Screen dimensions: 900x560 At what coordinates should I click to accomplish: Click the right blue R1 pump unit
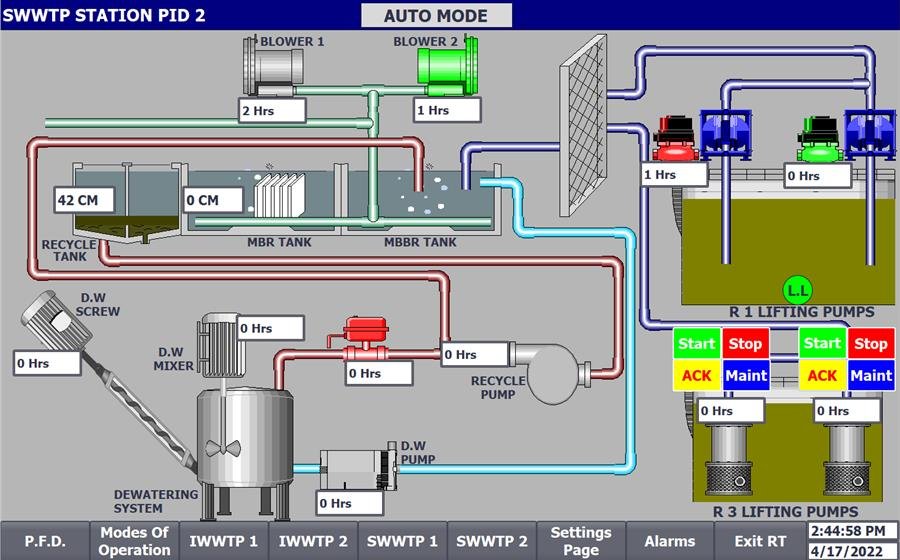[x=870, y=135]
